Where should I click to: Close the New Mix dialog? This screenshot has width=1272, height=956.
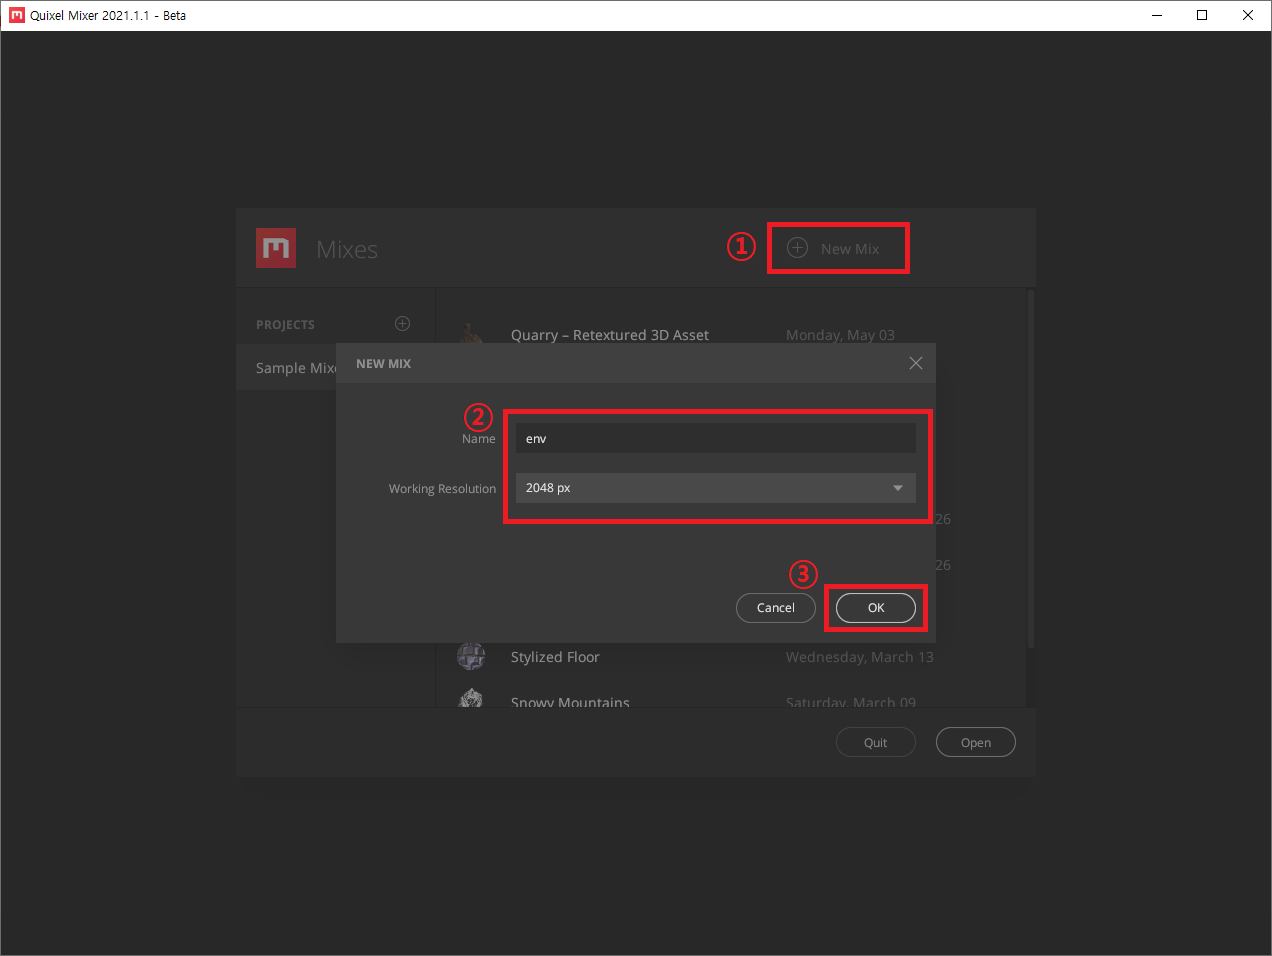click(916, 363)
